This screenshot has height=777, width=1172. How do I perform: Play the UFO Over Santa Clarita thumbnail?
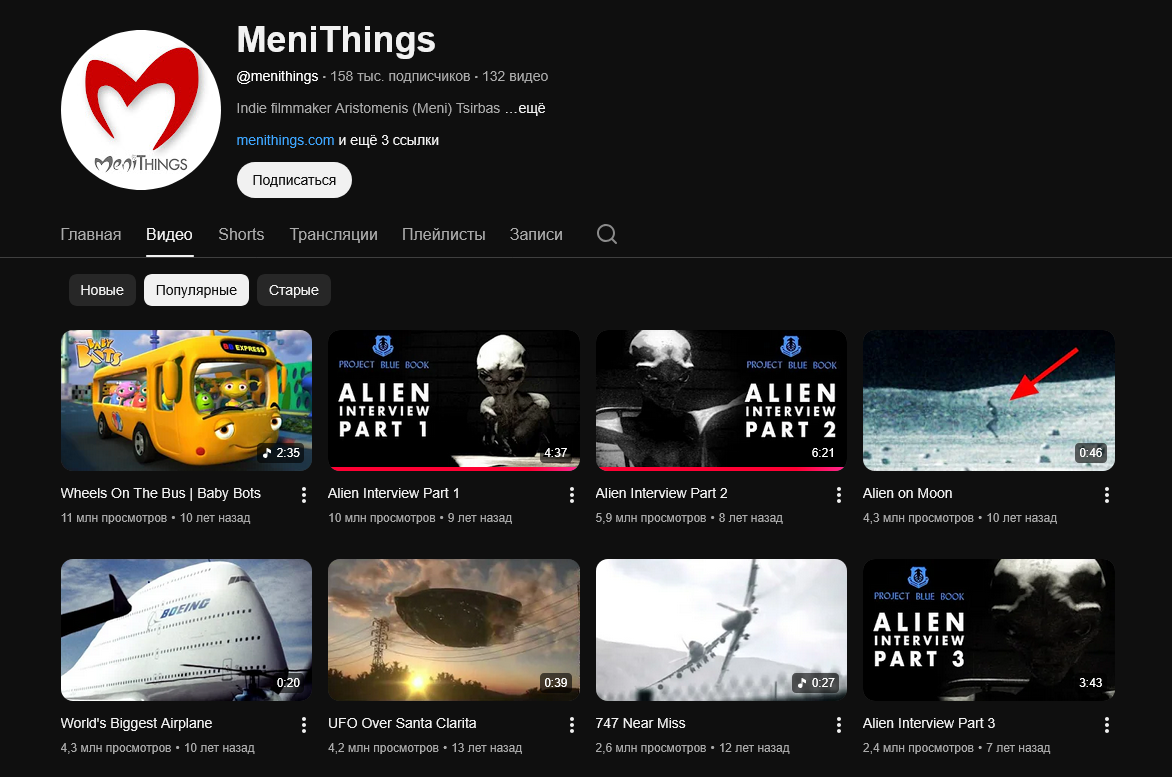pyautogui.click(x=454, y=630)
